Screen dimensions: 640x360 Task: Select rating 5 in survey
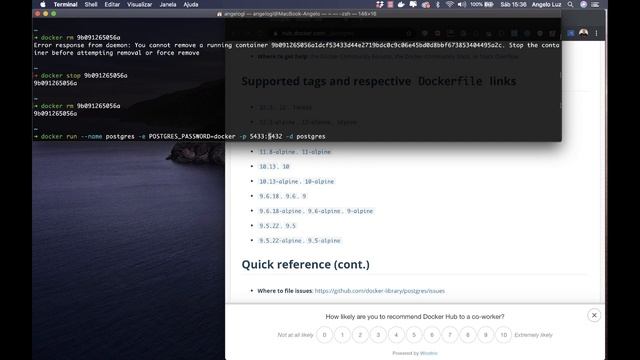click(x=414, y=335)
